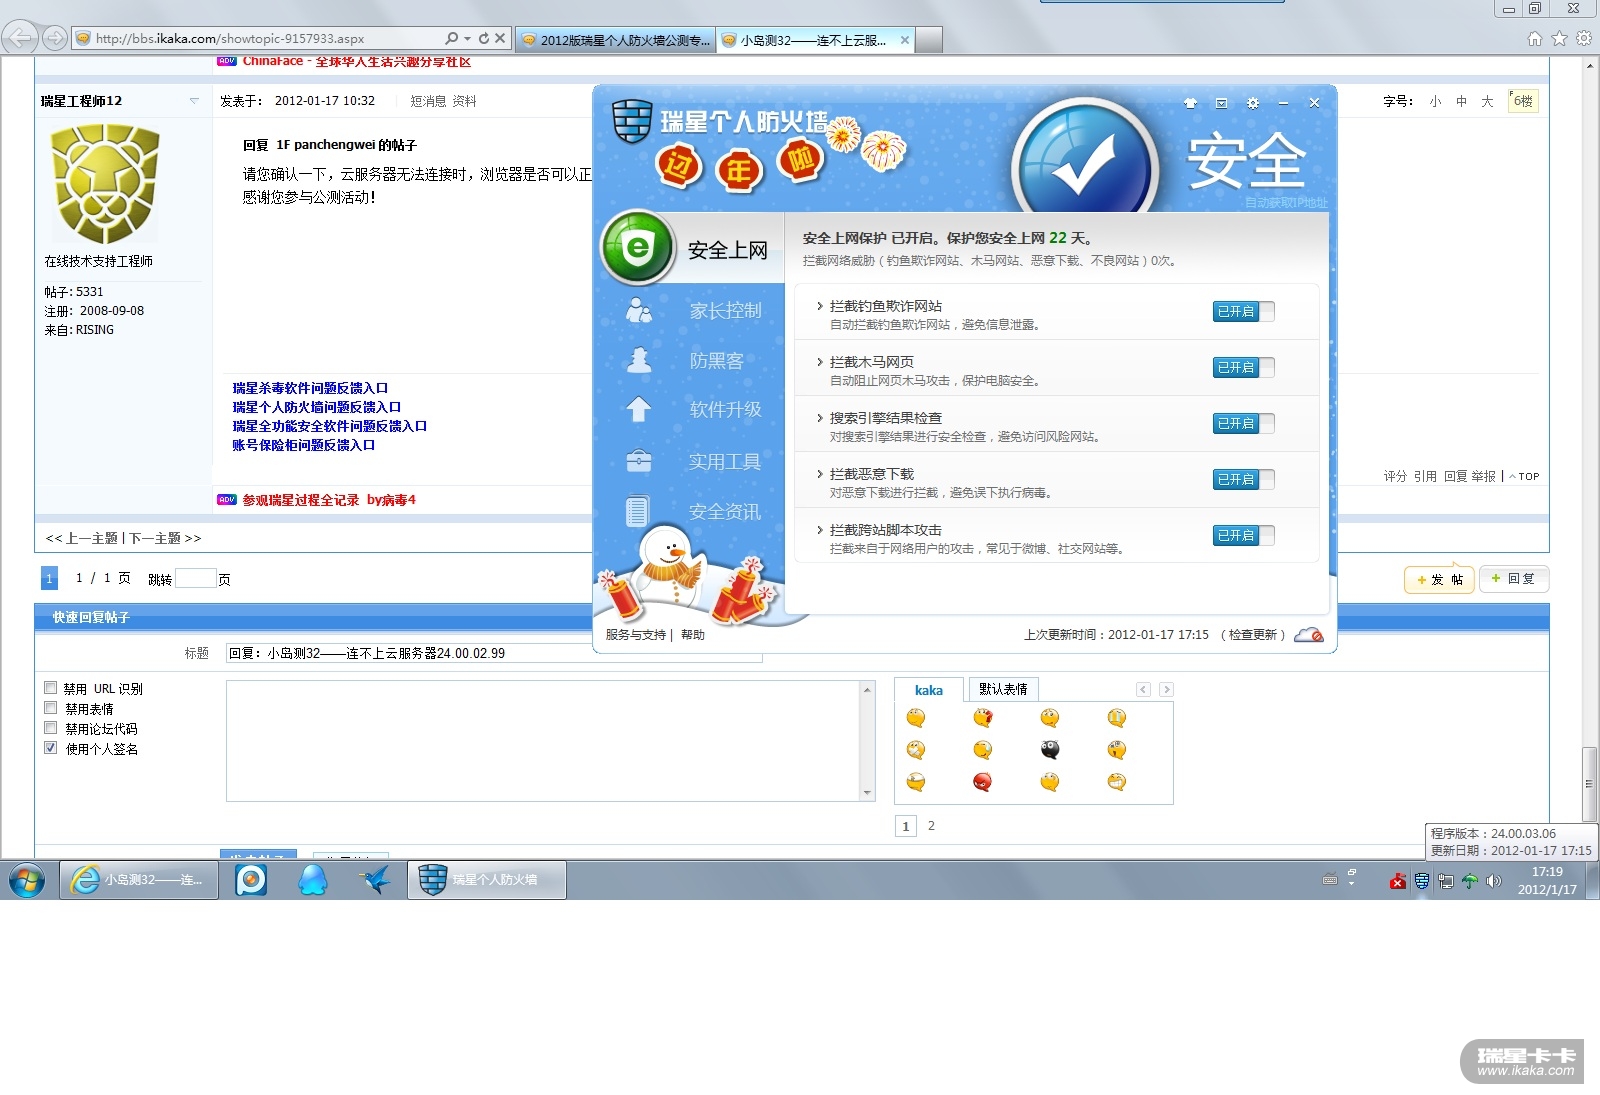Open the firewall settings gear icon
This screenshot has height=1095, width=1600.
click(1252, 103)
